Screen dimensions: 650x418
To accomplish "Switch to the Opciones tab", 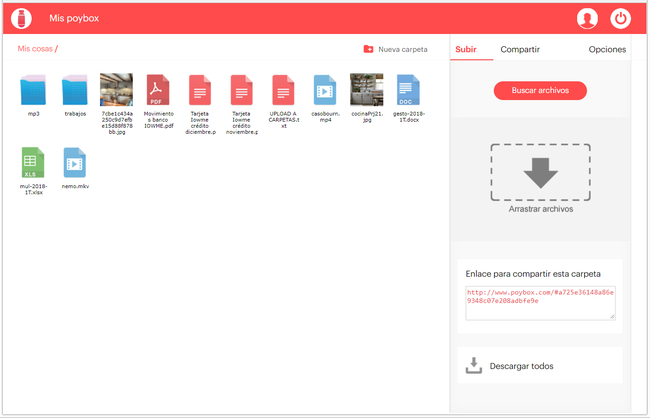I will (x=607, y=49).
